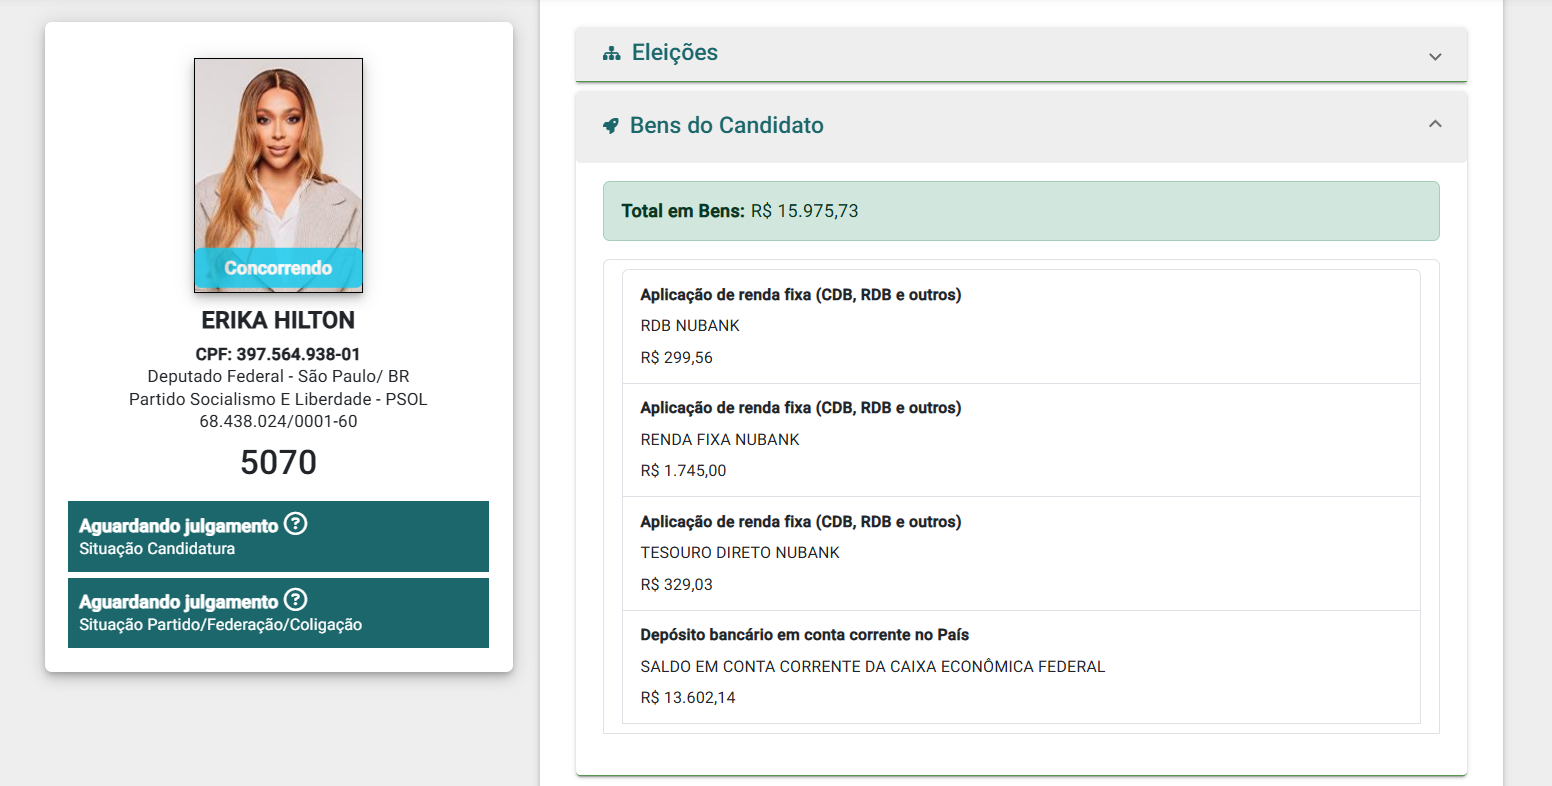Expand the Eleições section chevron

(1435, 56)
